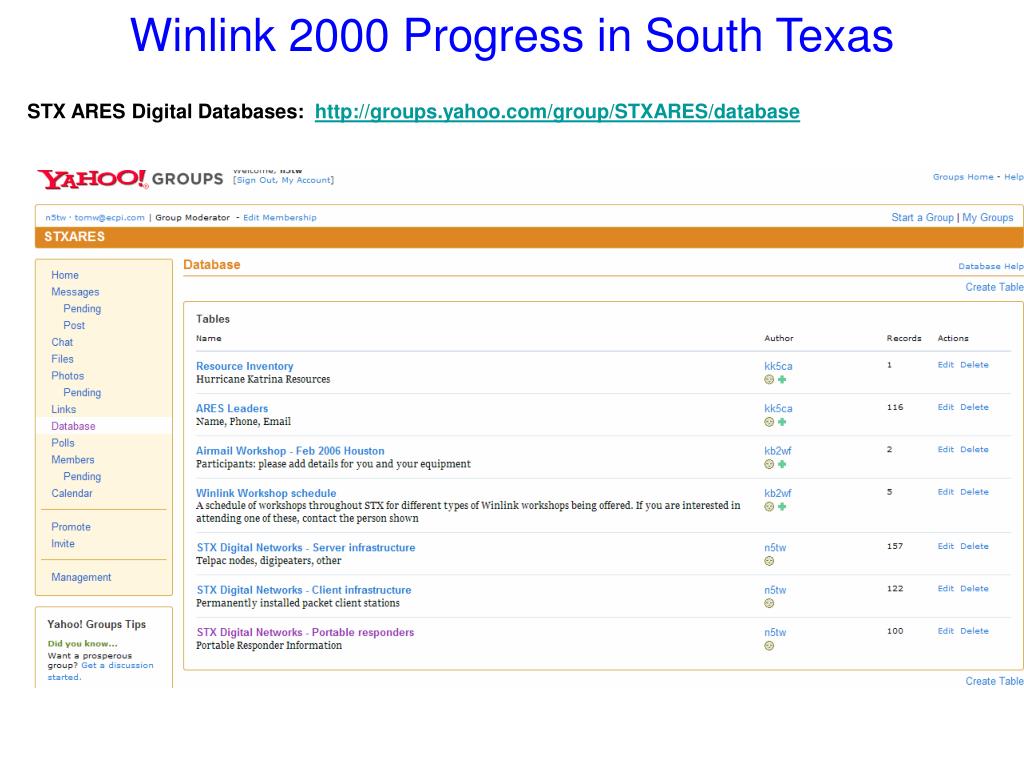Image resolution: width=1024 pixels, height=768 pixels.
Task: Edit the Server infrastructure table
Action: [946, 547]
